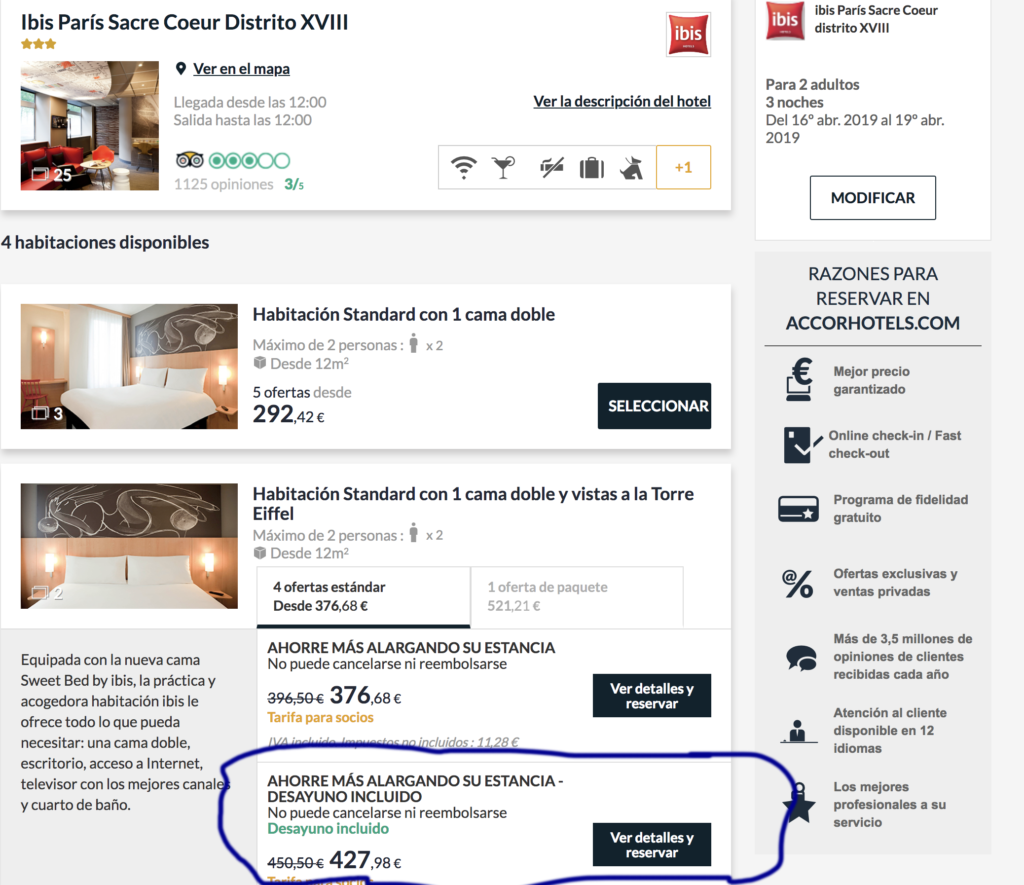Click the Mejor precio garantizado text
This screenshot has width=1024, height=885.
[x=871, y=380]
